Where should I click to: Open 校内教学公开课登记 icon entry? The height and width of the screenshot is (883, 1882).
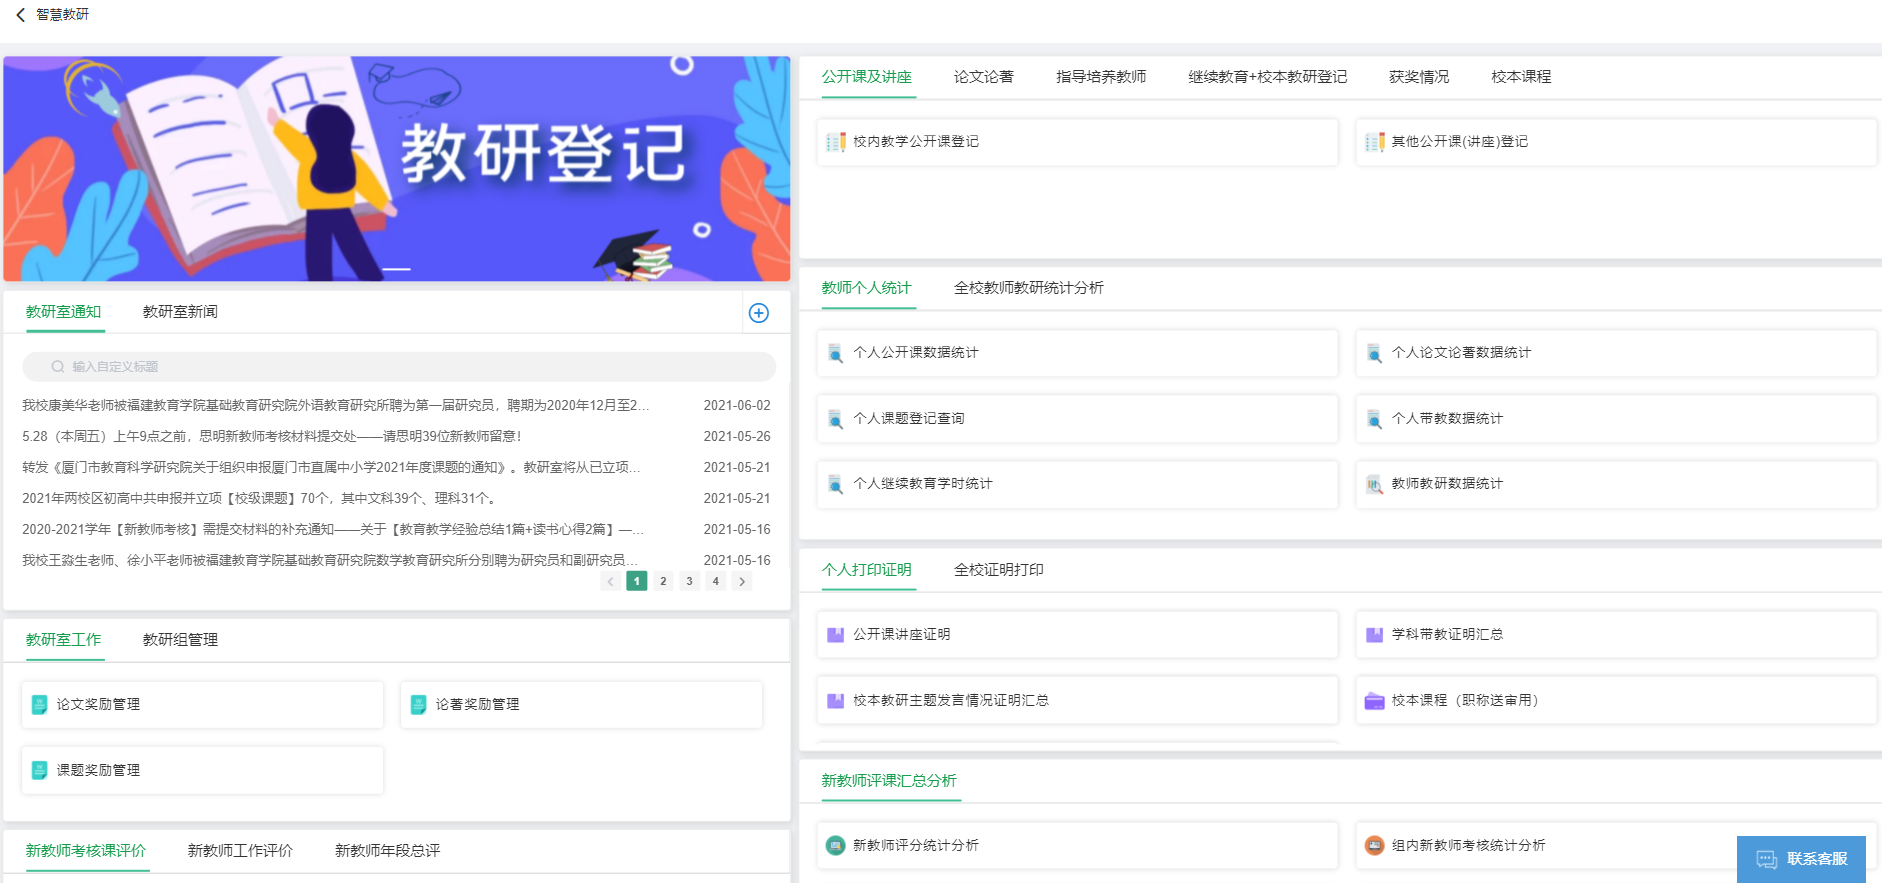[x=836, y=142]
